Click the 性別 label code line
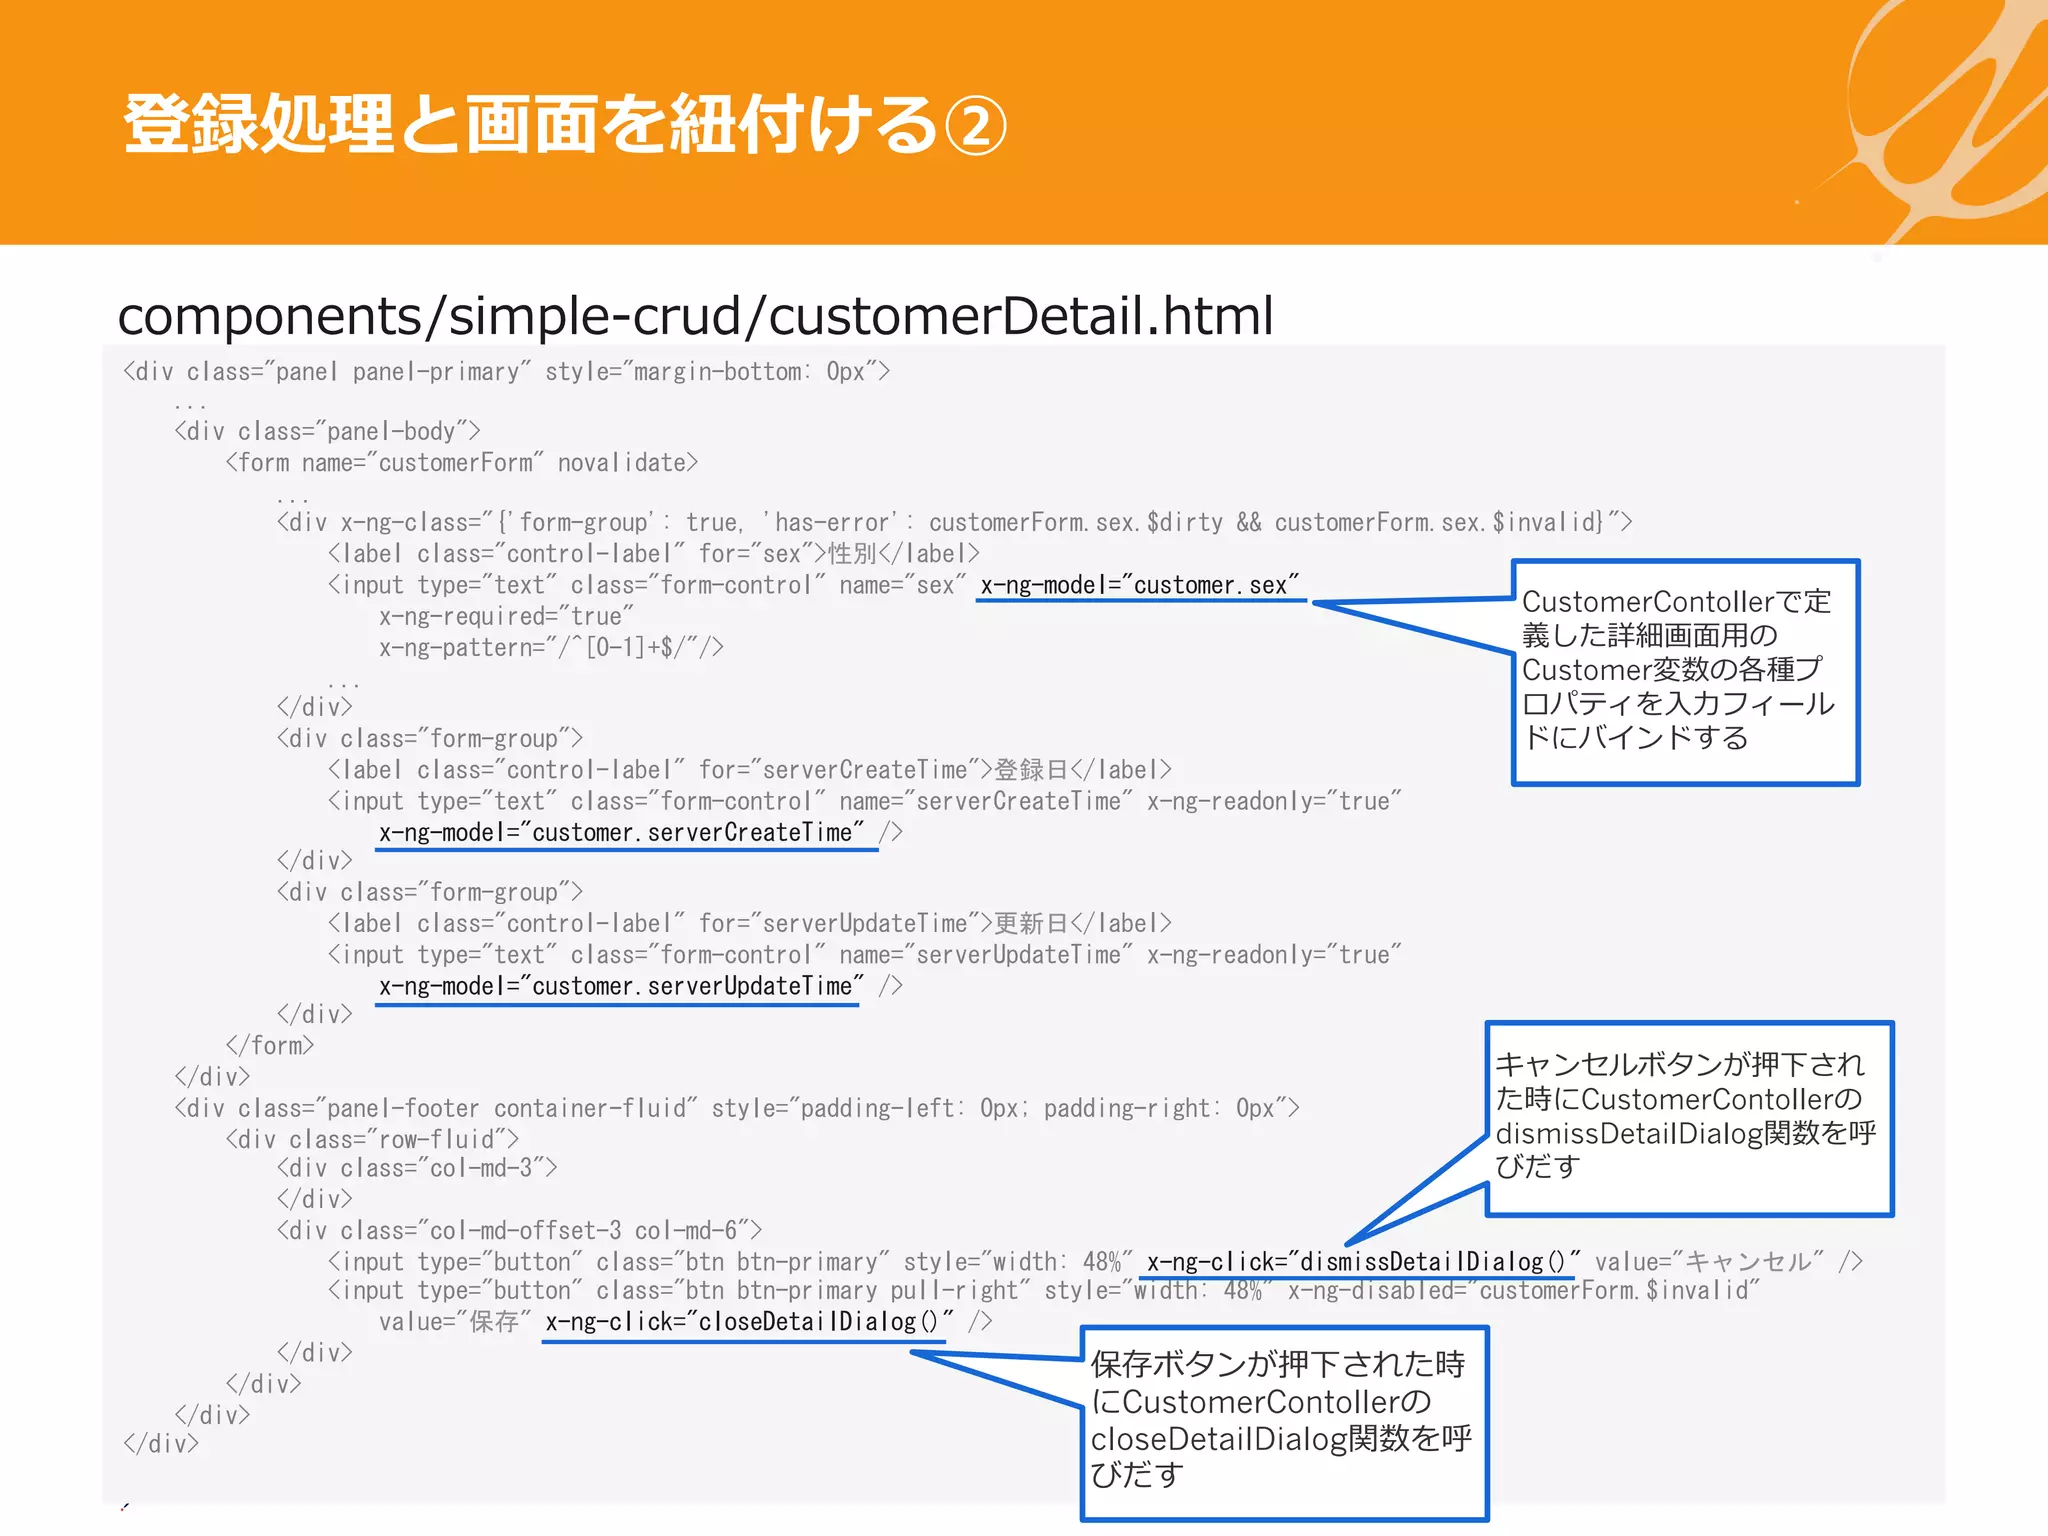The image size is (2048, 1536). pos(653,554)
